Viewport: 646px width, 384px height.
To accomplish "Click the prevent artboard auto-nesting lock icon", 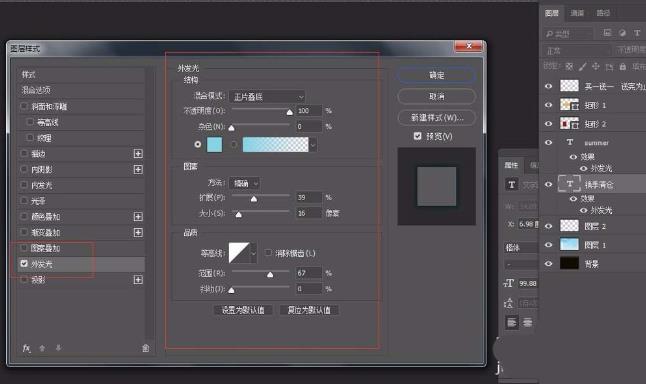I will pos(609,66).
